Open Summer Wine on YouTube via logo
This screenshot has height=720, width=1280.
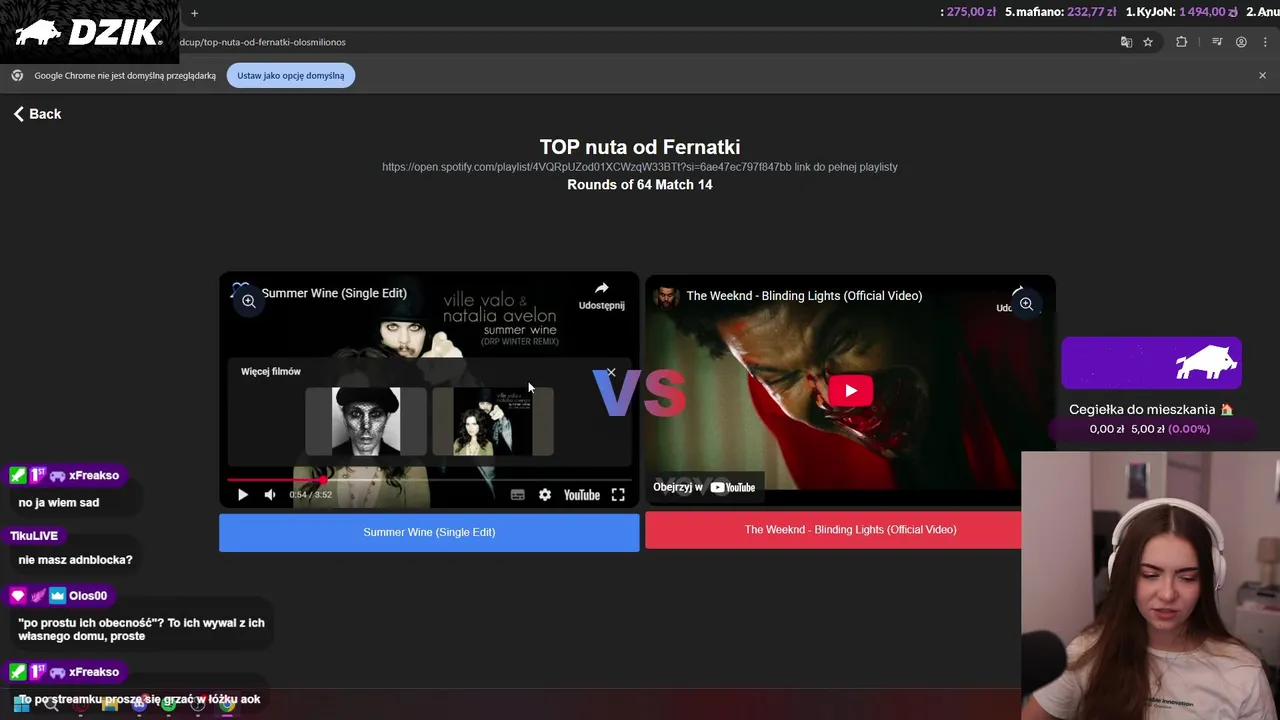tap(581, 495)
